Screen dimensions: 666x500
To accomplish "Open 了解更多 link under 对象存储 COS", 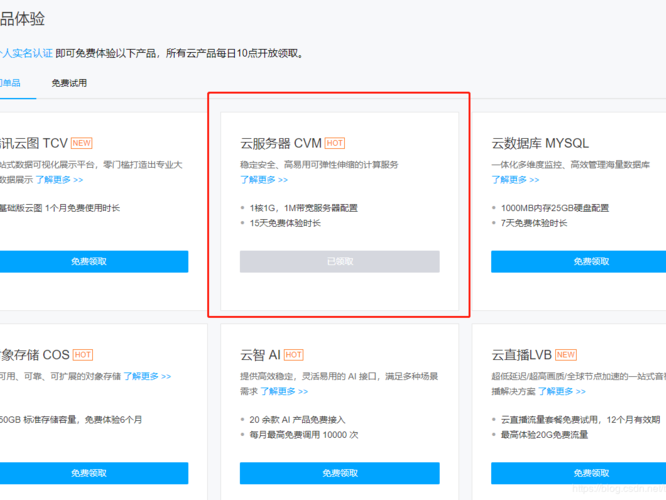I will (147, 376).
